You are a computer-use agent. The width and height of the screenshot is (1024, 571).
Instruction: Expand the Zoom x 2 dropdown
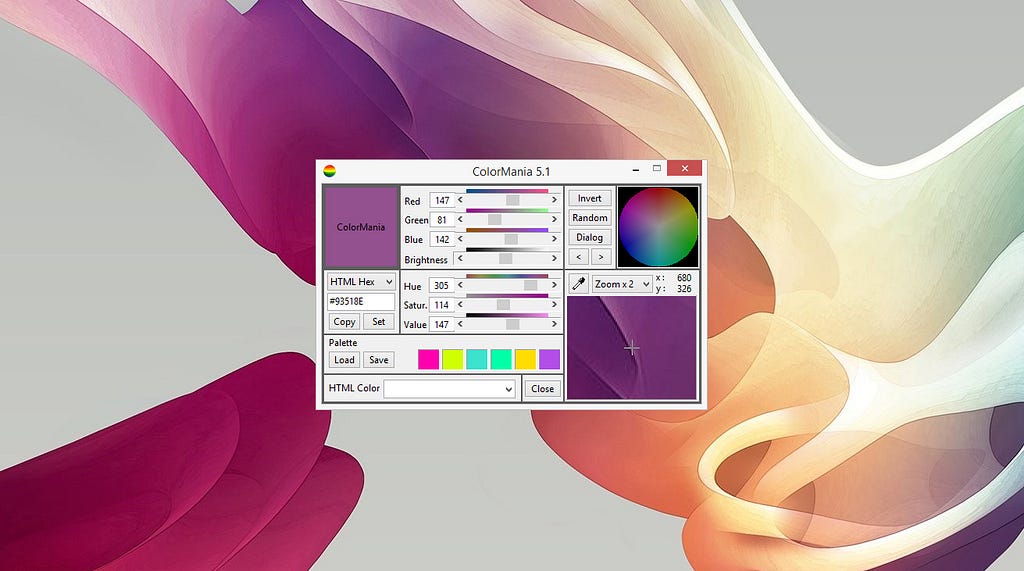622,284
